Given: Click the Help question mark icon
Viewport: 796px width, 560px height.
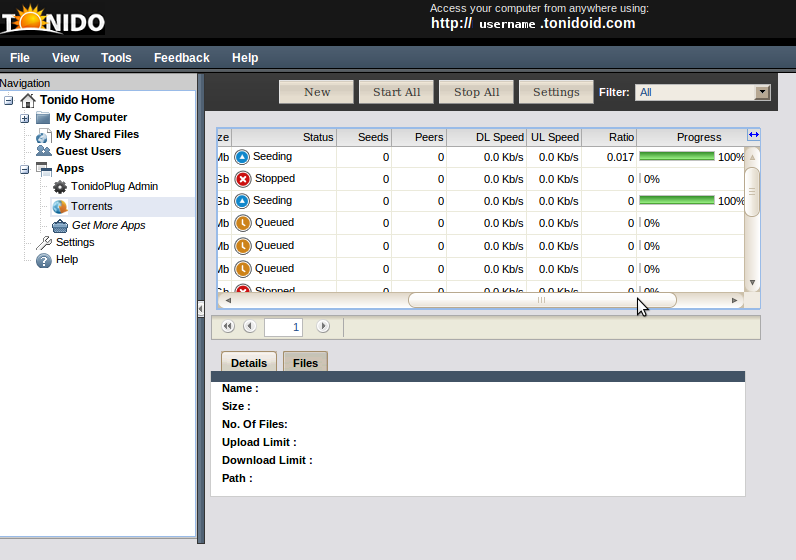Looking at the screenshot, I should point(43,260).
